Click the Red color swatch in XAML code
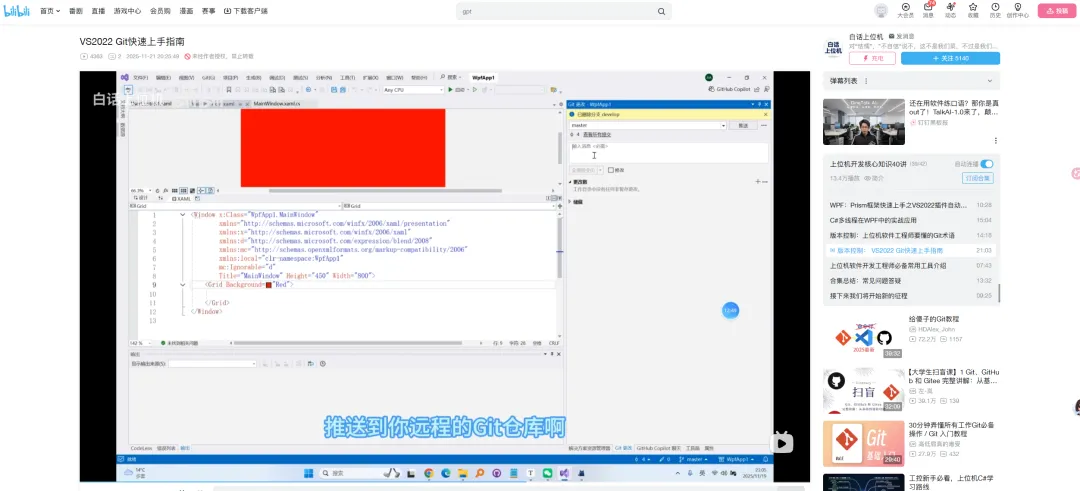The width and height of the screenshot is (1080, 491). coord(269,284)
